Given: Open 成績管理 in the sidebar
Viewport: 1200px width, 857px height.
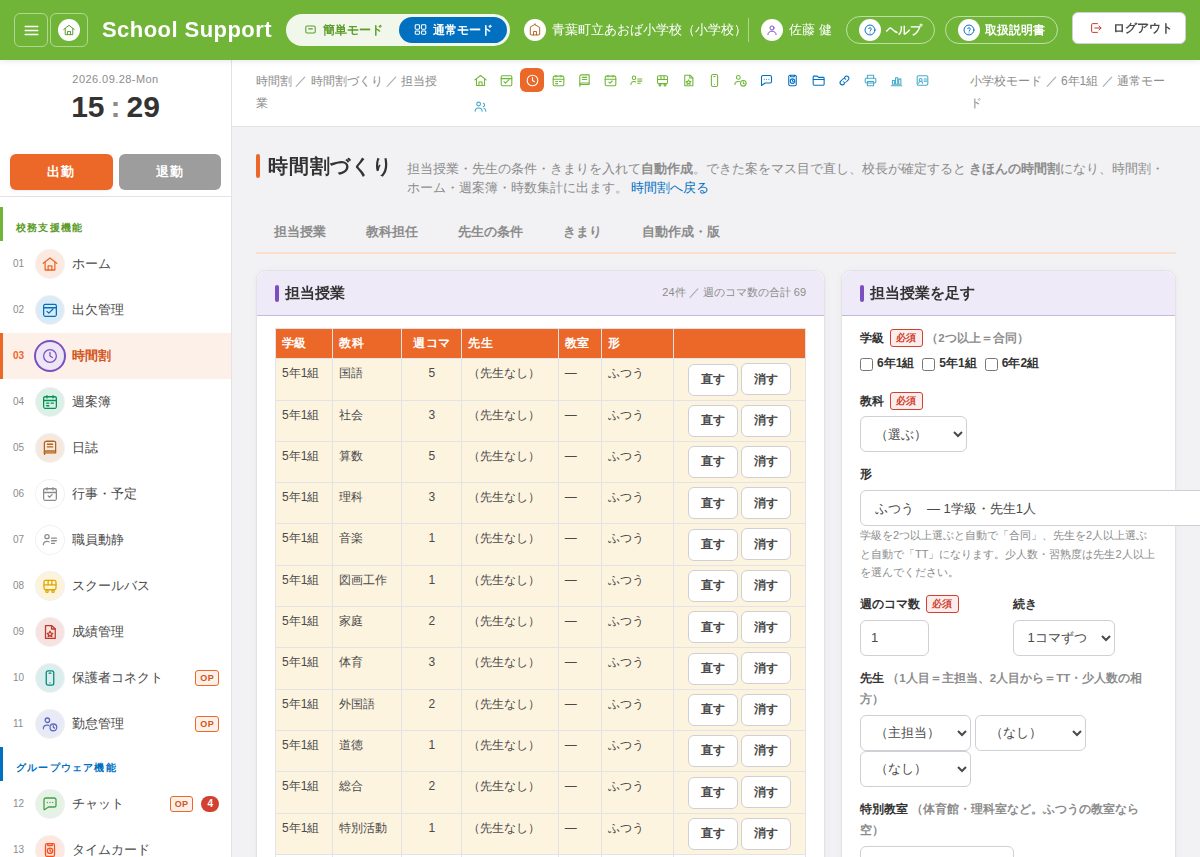Looking at the screenshot, I should [116, 632].
